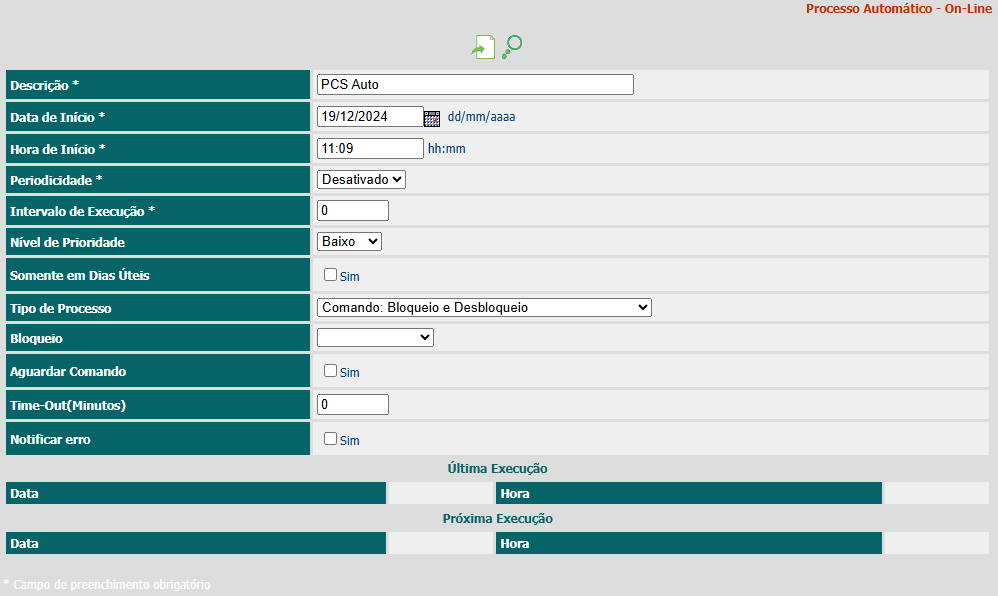Click the green document save/submit icon
The width and height of the screenshot is (998, 596).
click(x=483, y=47)
